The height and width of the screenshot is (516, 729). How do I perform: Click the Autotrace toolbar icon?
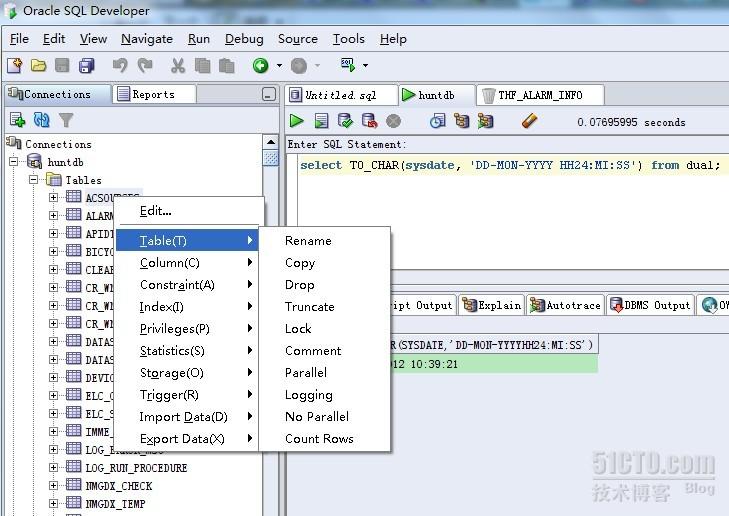(x=485, y=121)
